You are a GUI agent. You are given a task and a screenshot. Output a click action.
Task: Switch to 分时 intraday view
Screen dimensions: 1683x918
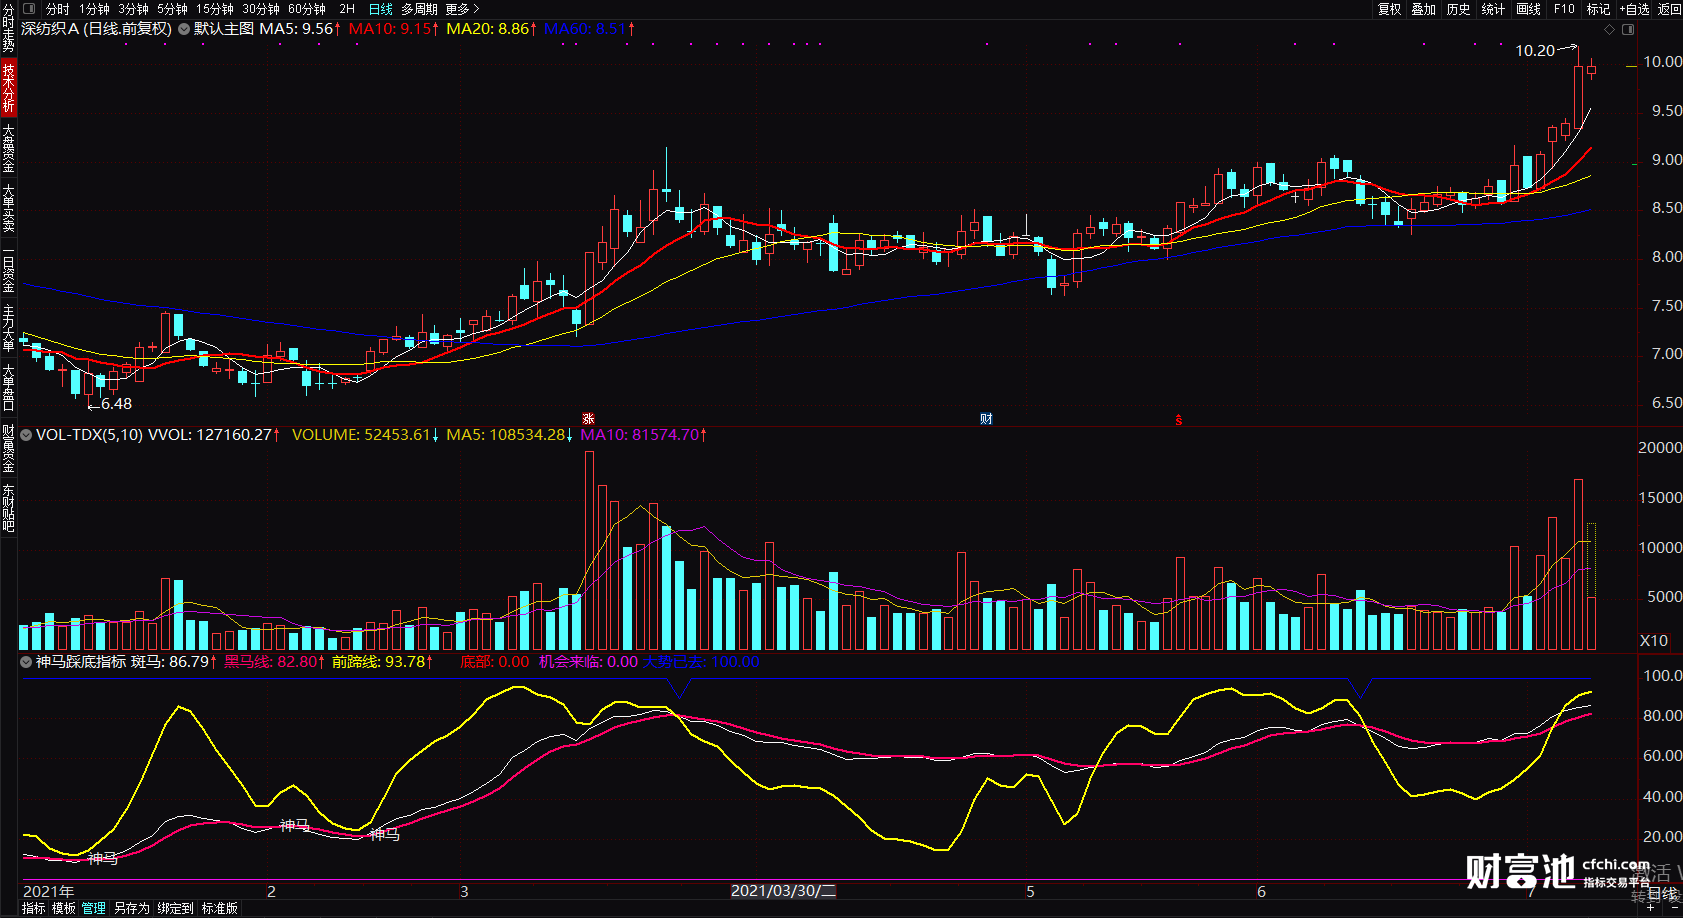tap(57, 9)
